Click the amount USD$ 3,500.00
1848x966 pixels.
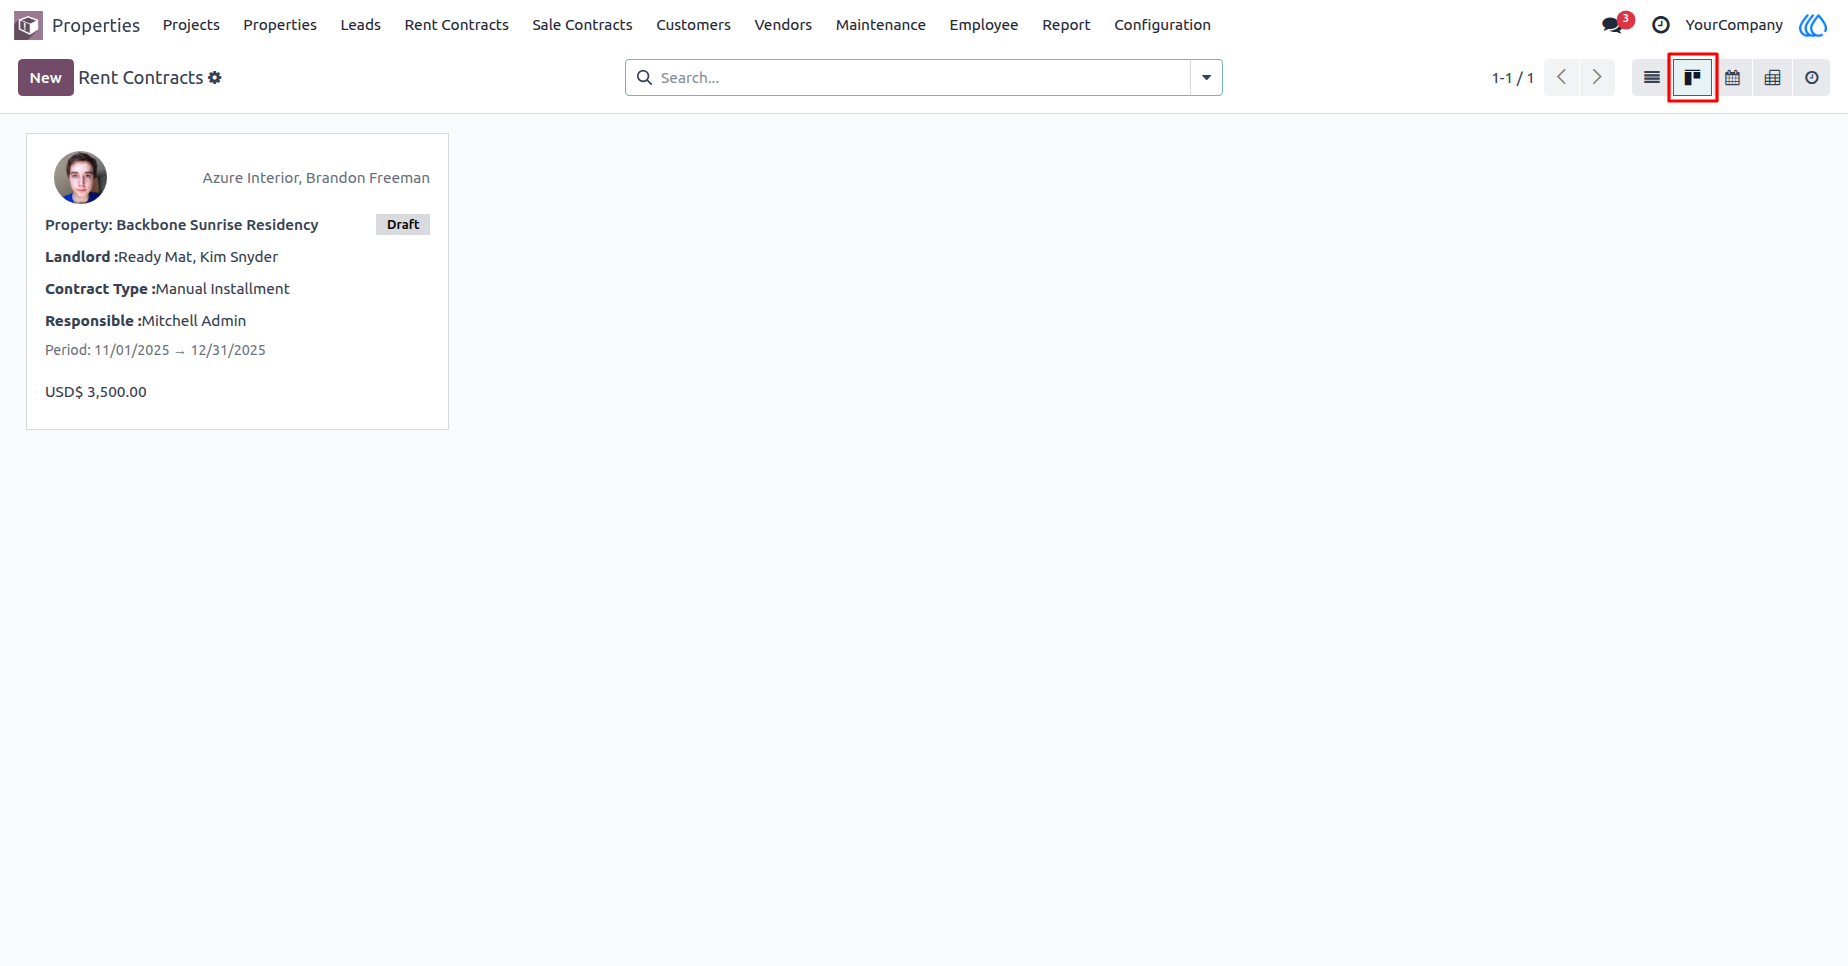(96, 392)
